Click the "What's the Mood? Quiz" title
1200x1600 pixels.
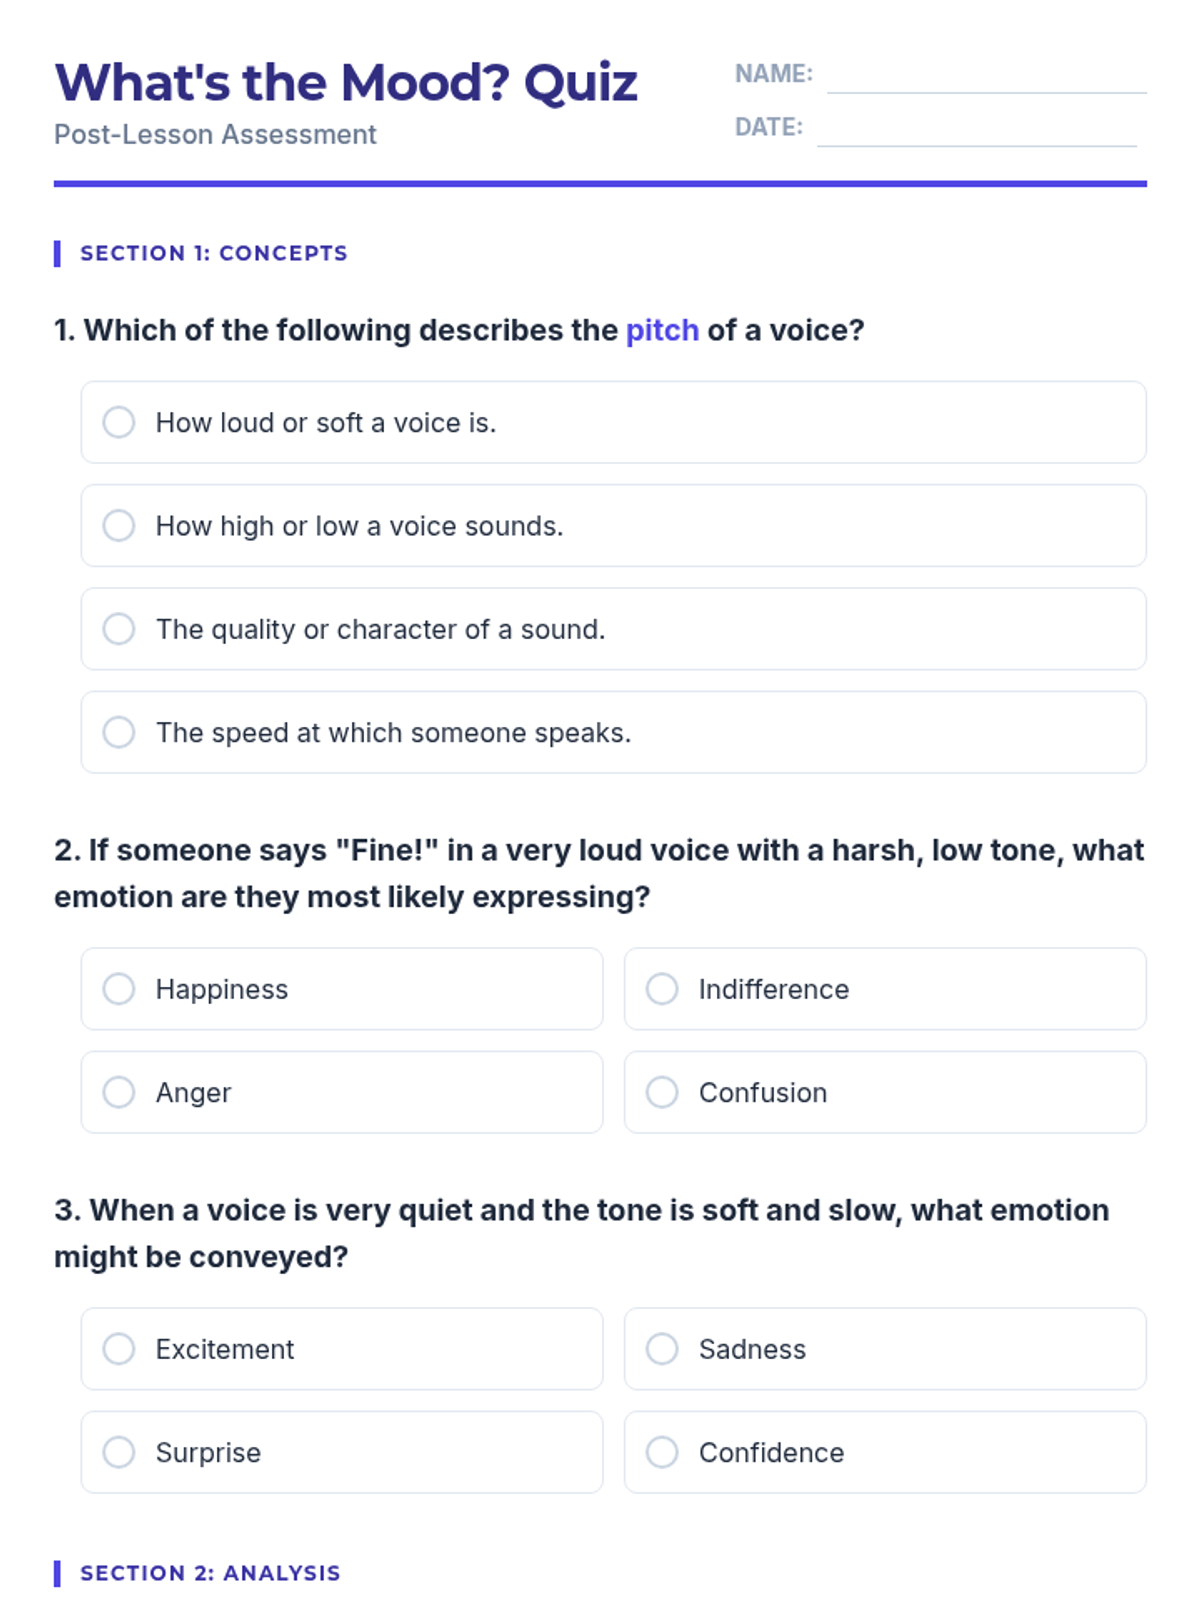(x=346, y=82)
